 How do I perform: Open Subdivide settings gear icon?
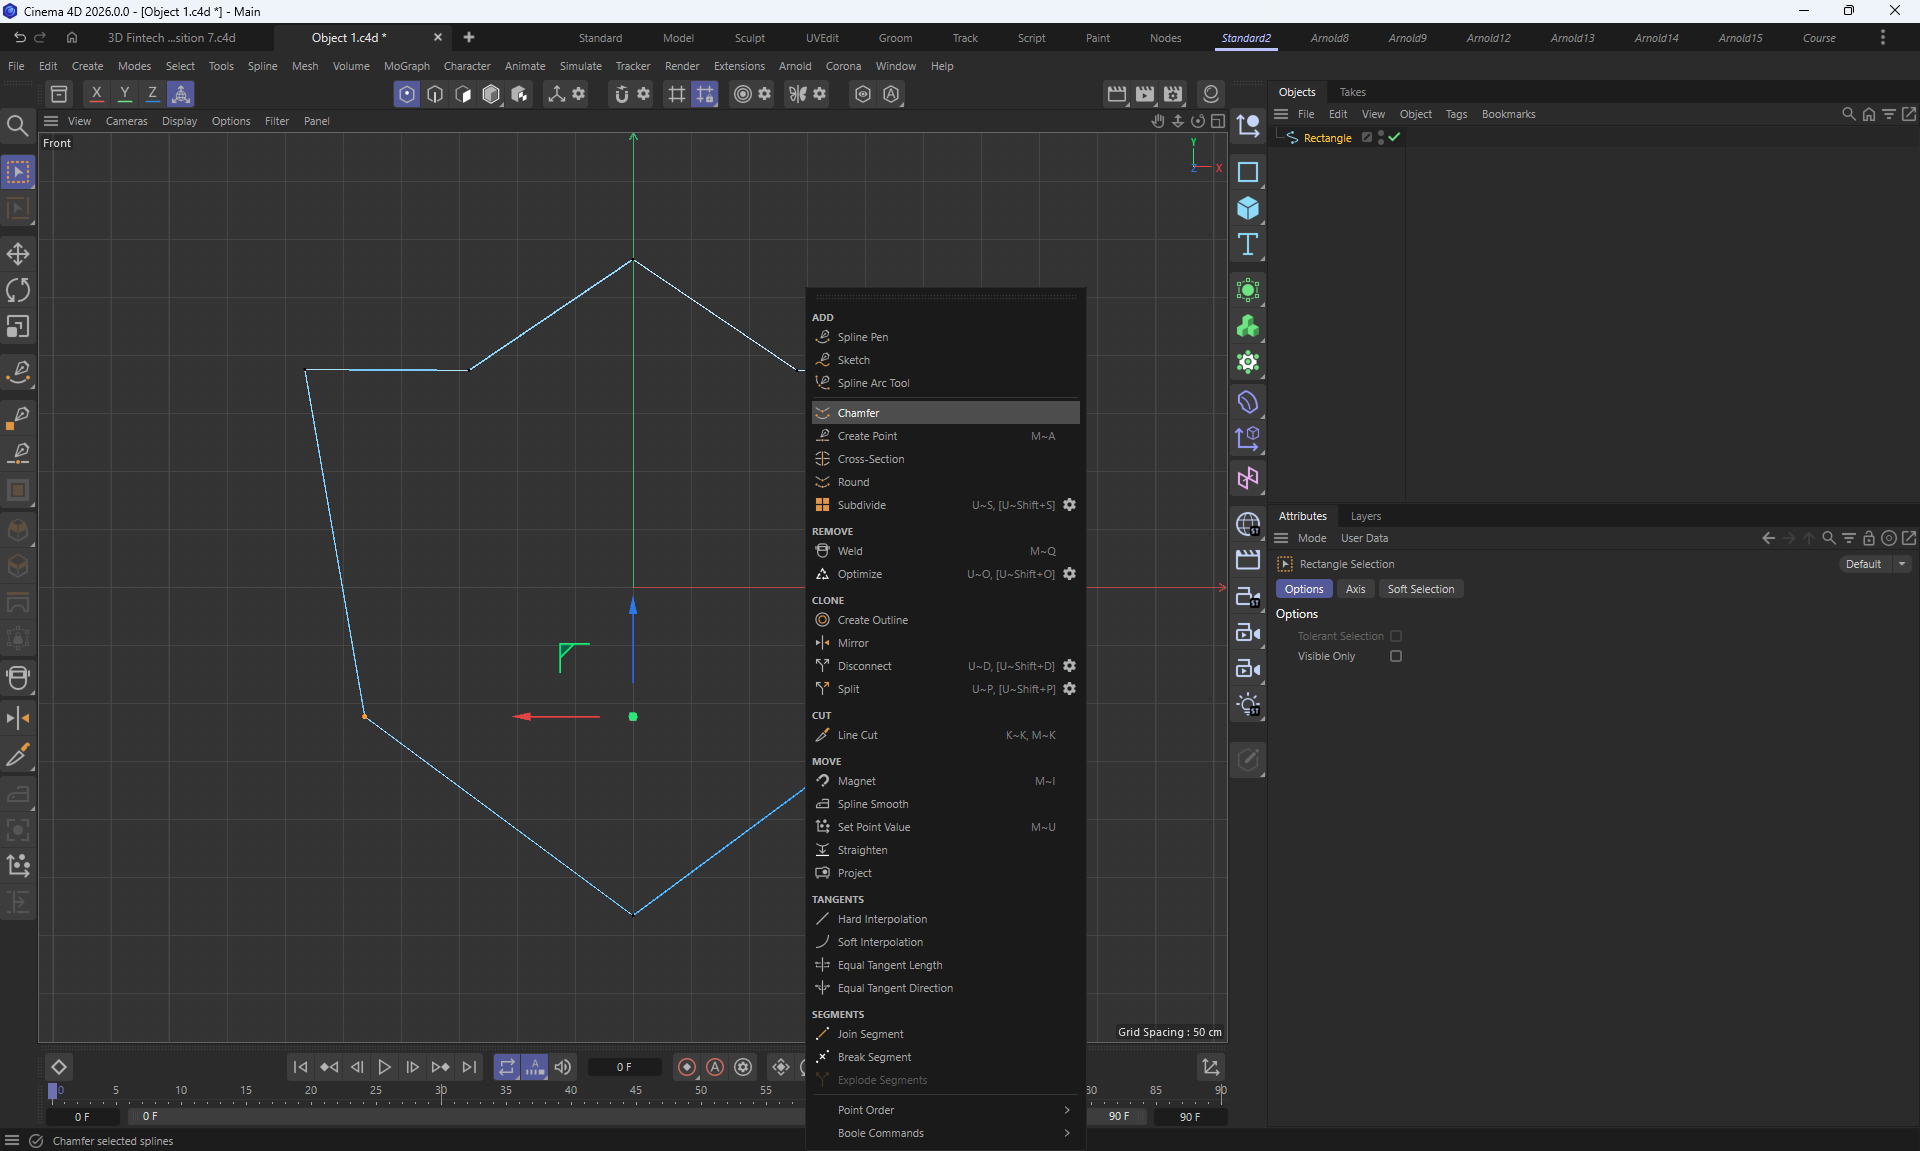coord(1069,505)
